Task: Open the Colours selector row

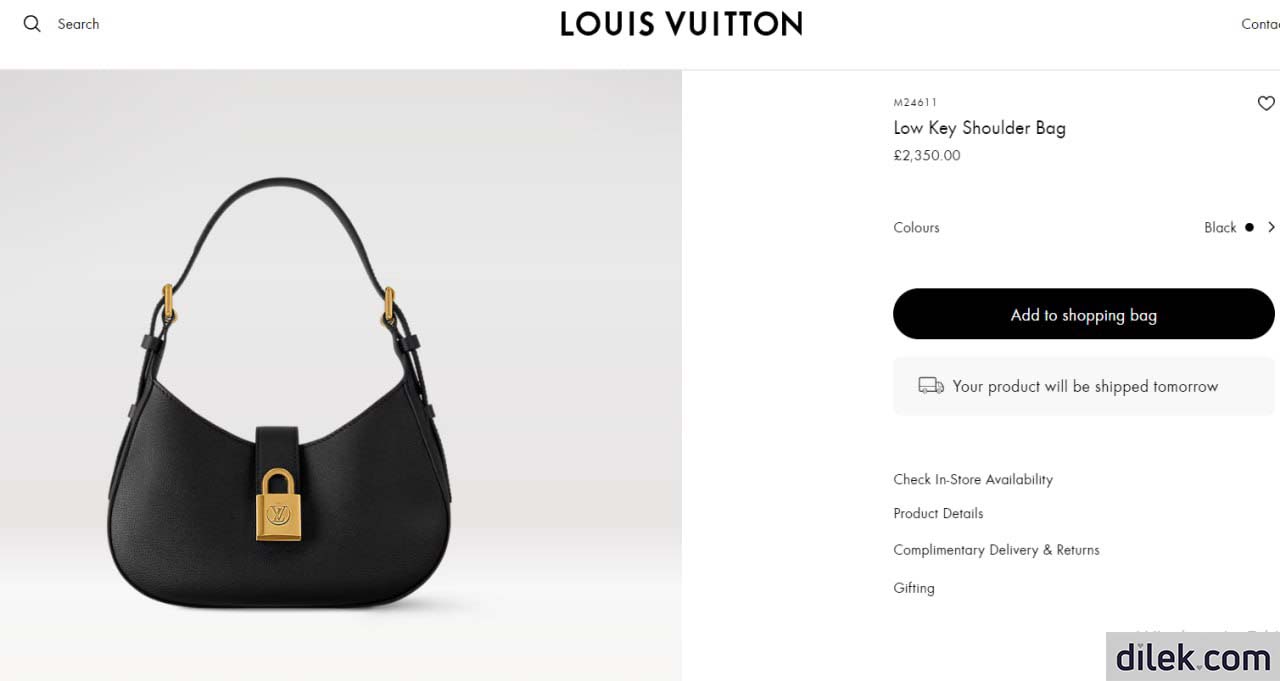Action: click(x=1085, y=227)
